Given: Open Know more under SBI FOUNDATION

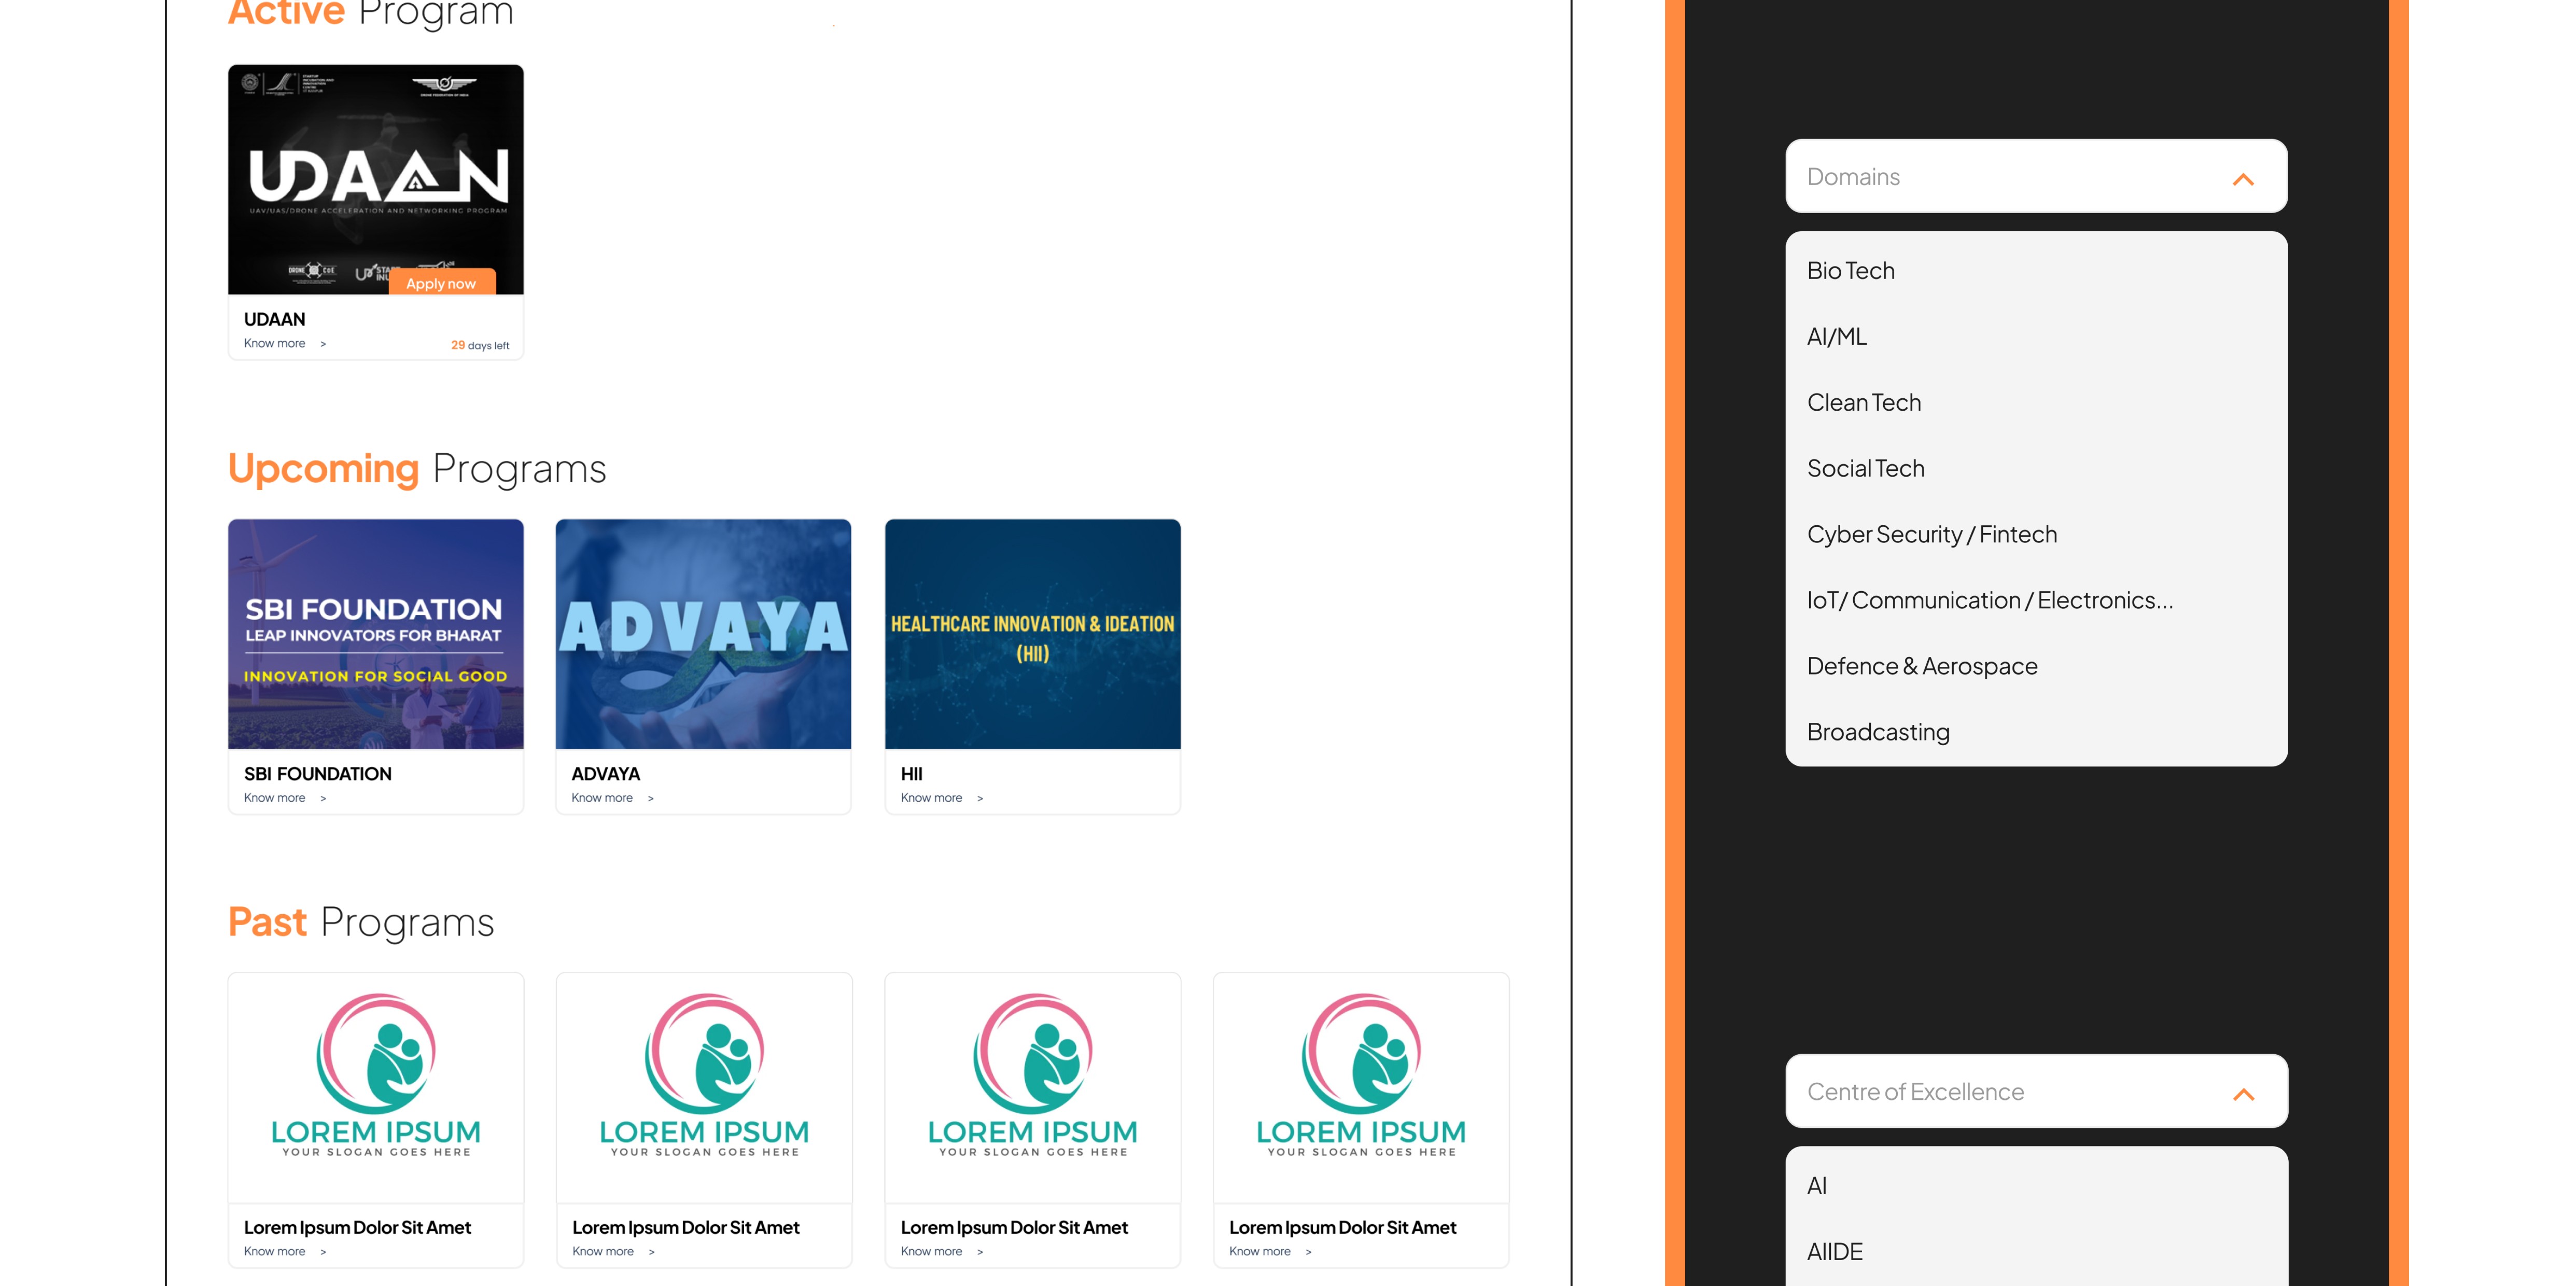Looking at the screenshot, I should click(275, 798).
